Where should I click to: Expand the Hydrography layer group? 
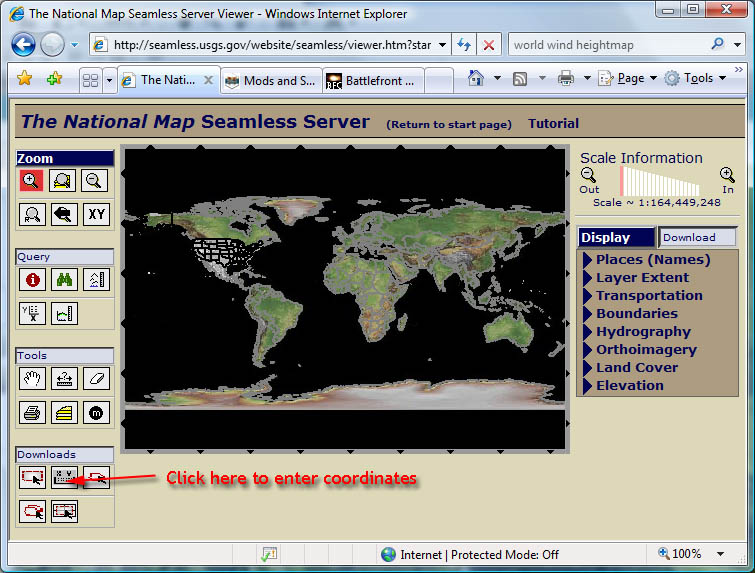[587, 332]
